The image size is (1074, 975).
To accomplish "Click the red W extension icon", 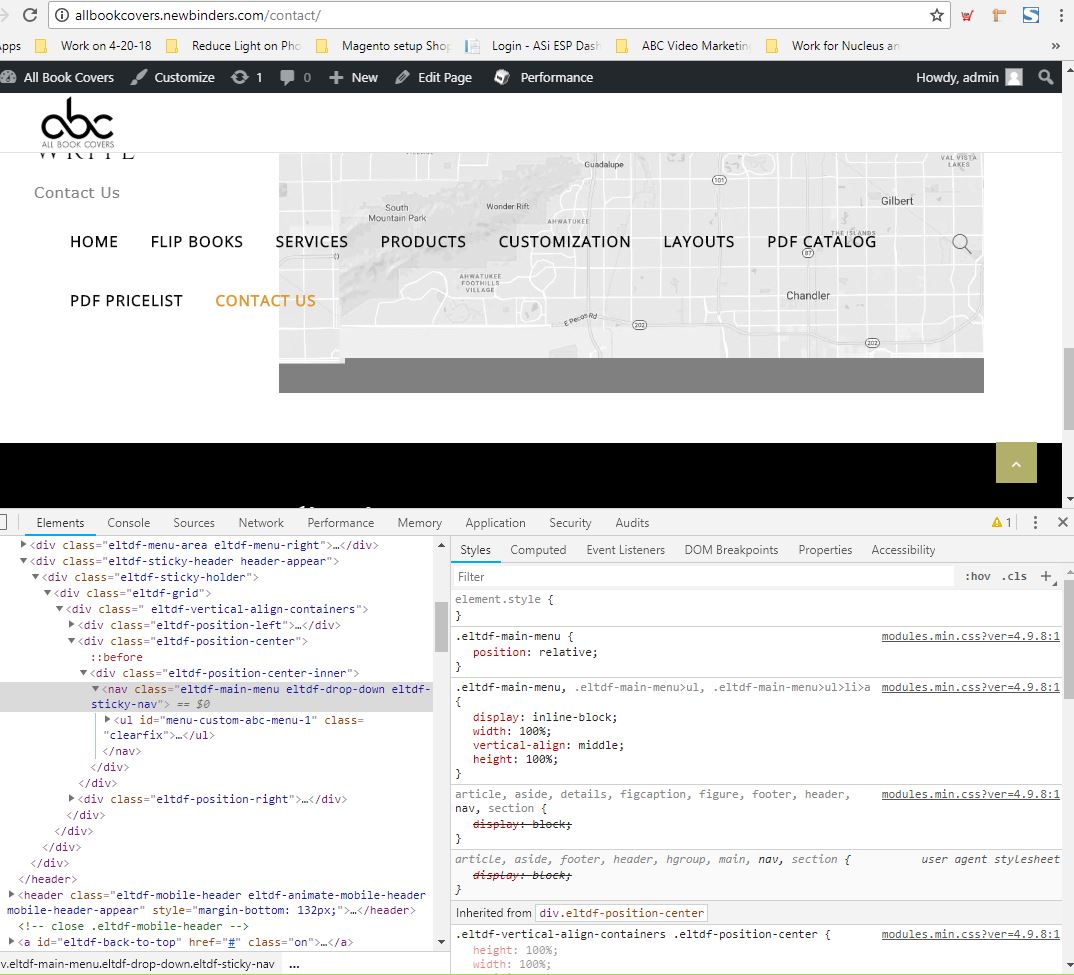I will pyautogui.click(x=967, y=16).
